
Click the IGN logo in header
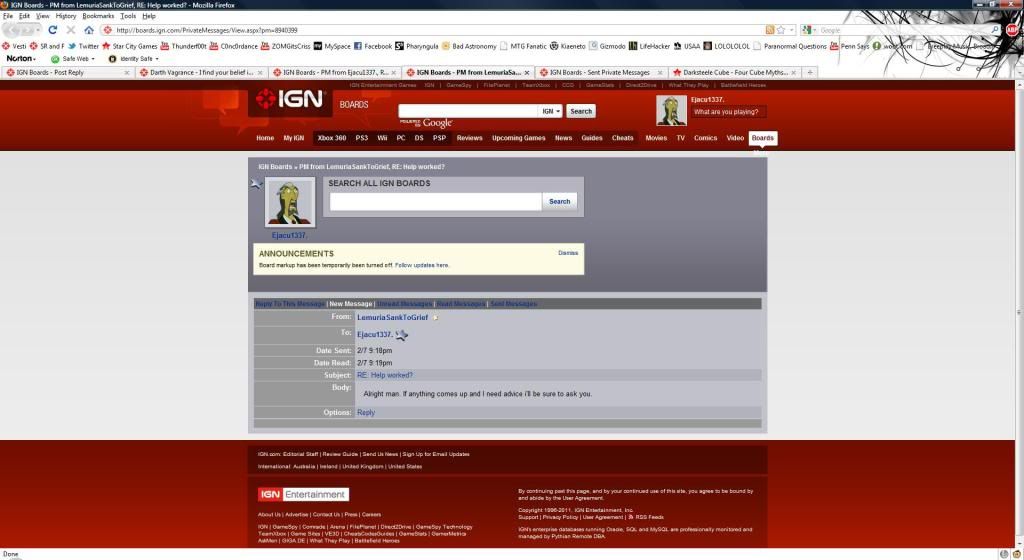289,99
